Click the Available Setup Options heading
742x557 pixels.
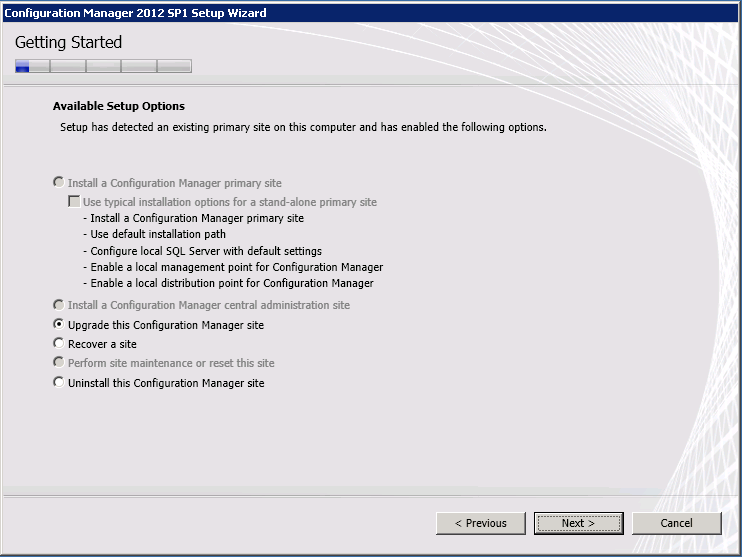pos(118,106)
